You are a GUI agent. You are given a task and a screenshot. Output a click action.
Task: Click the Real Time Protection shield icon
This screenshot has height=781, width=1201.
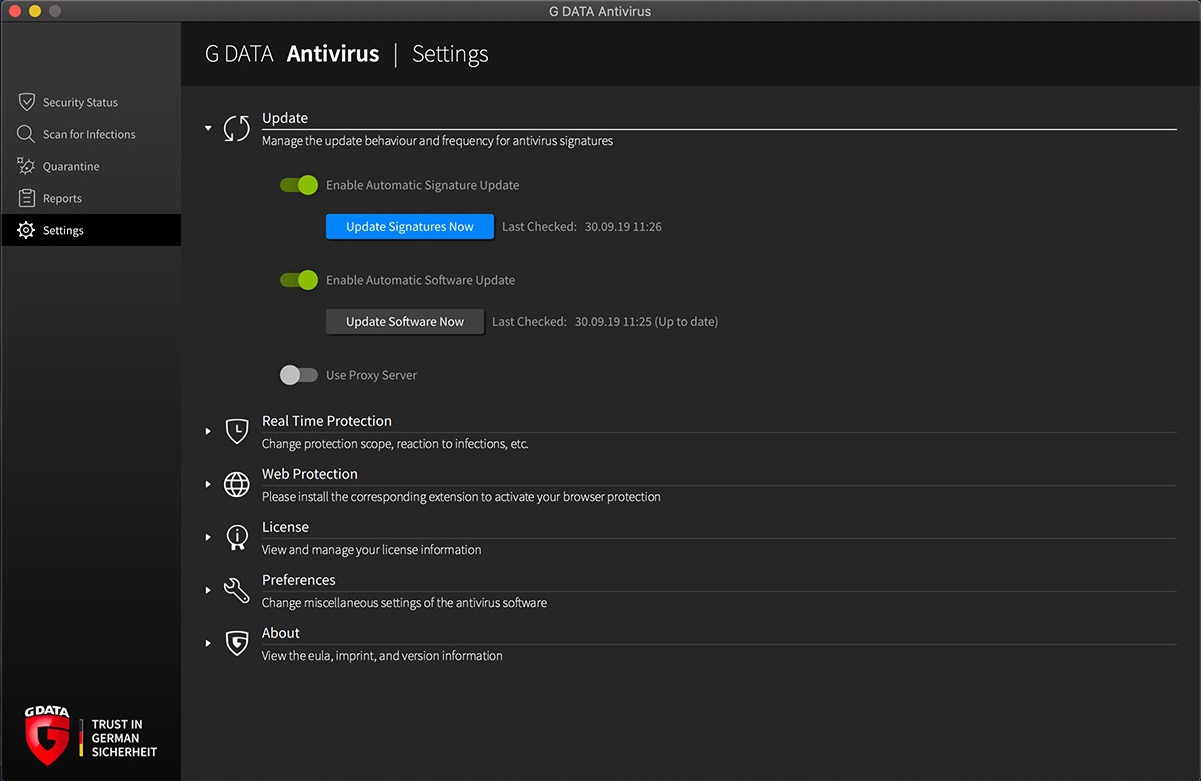click(x=237, y=431)
